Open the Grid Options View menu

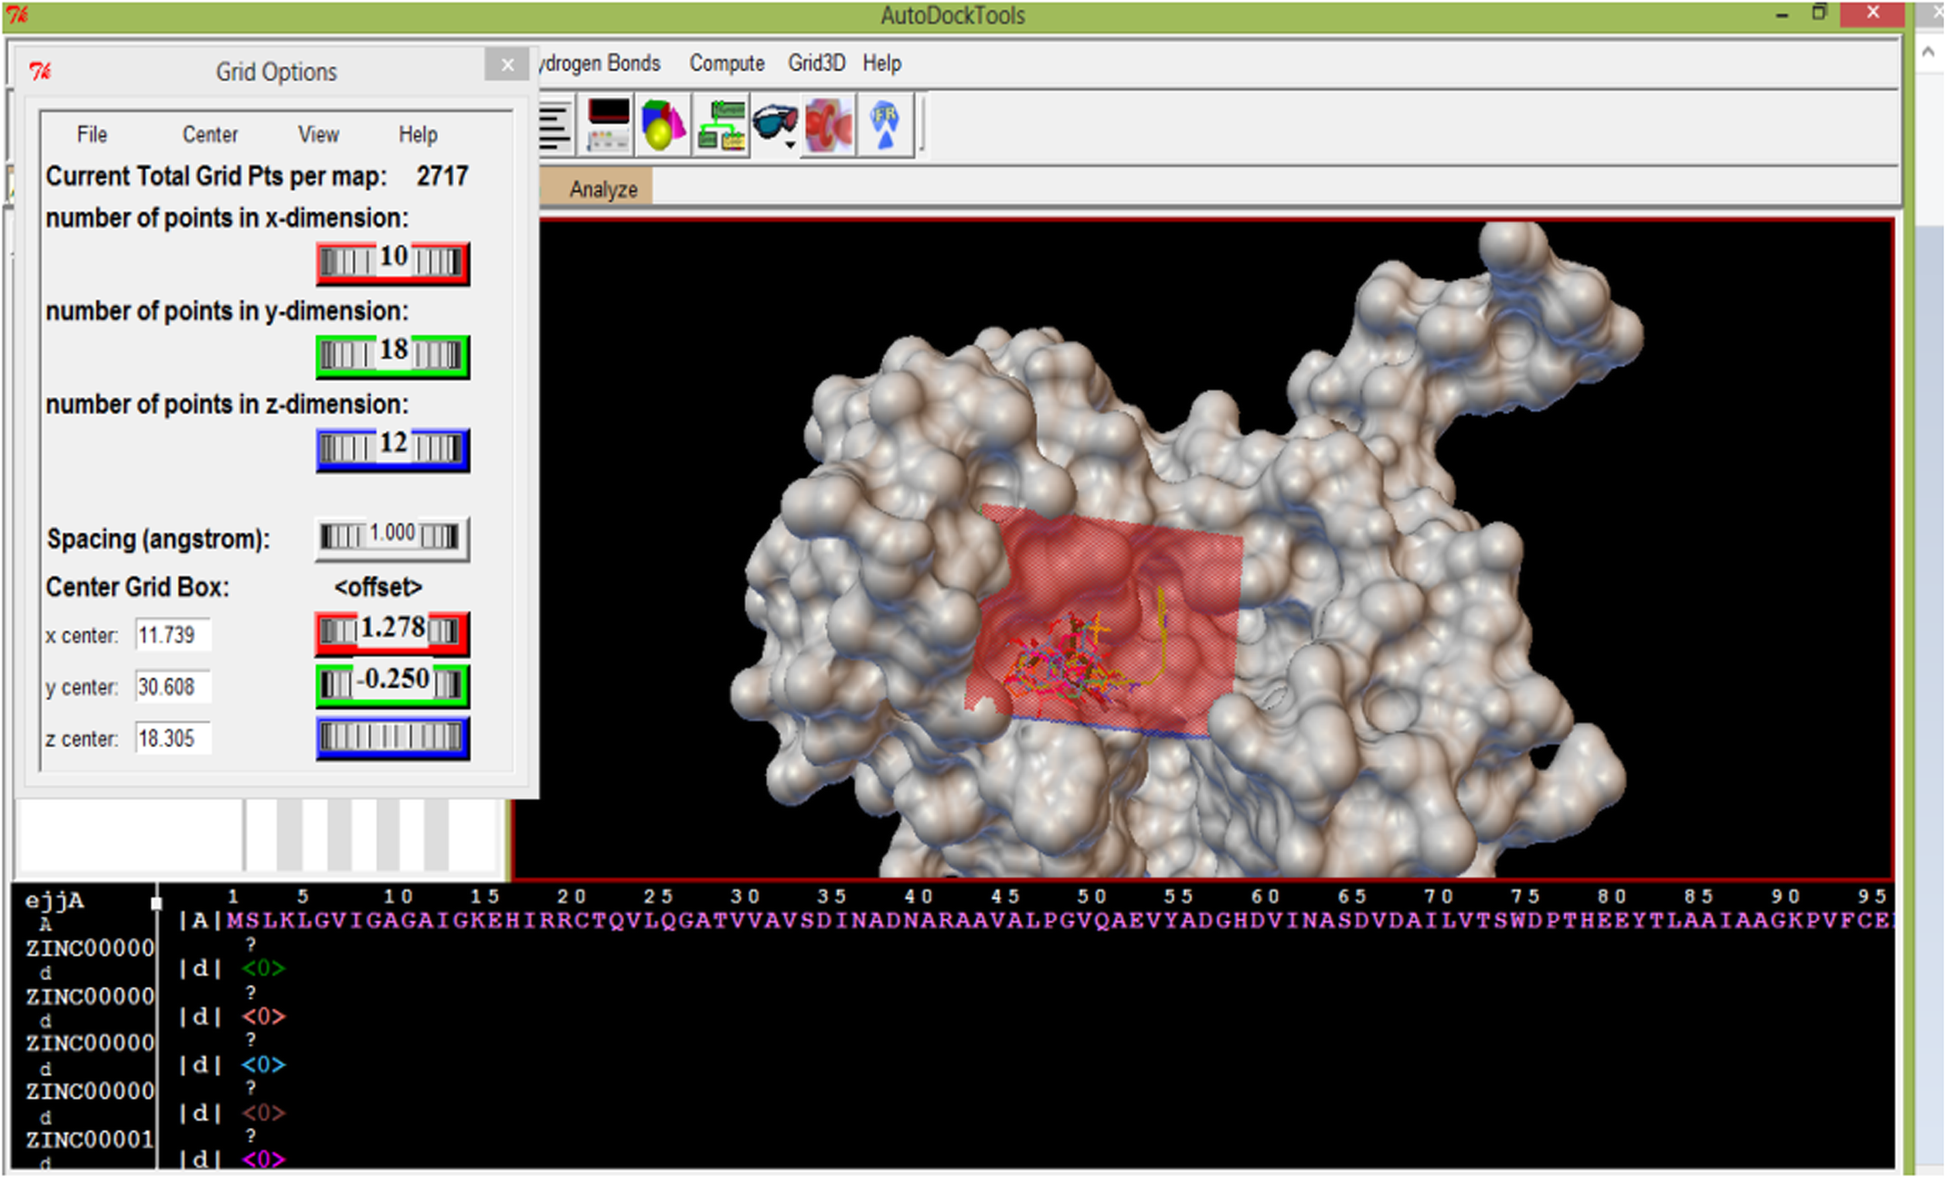coord(318,134)
